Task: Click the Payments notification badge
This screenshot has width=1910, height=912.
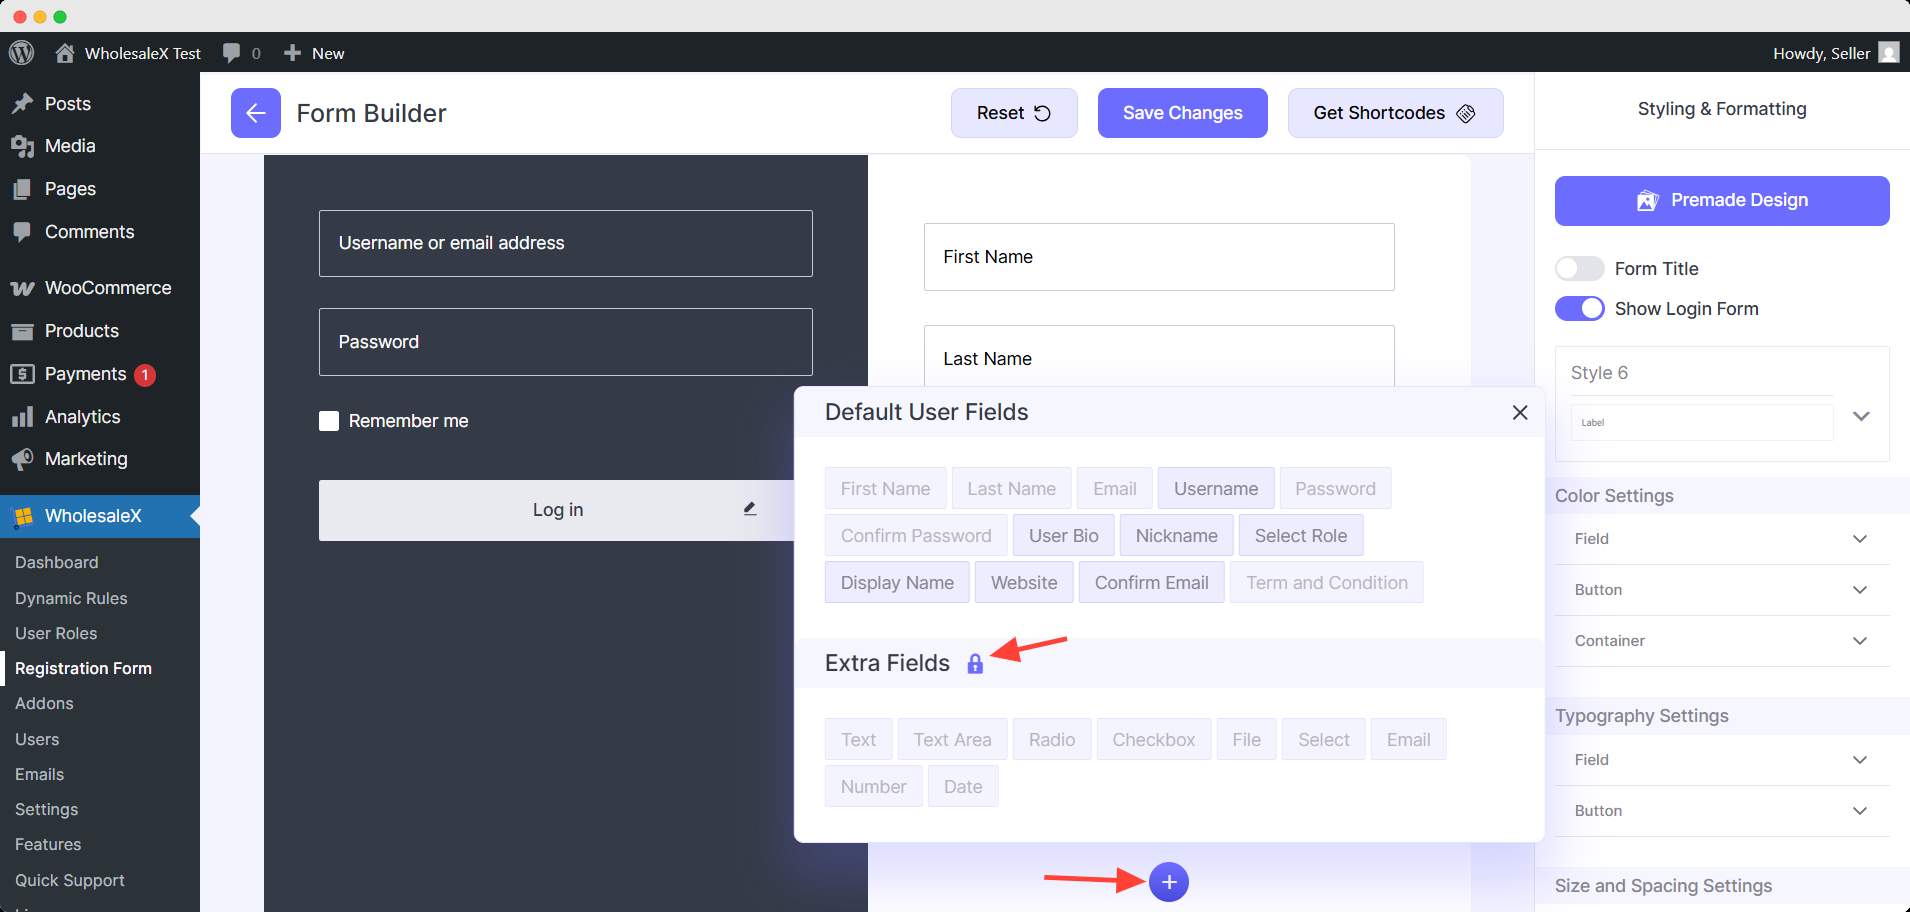Action: click(x=145, y=375)
